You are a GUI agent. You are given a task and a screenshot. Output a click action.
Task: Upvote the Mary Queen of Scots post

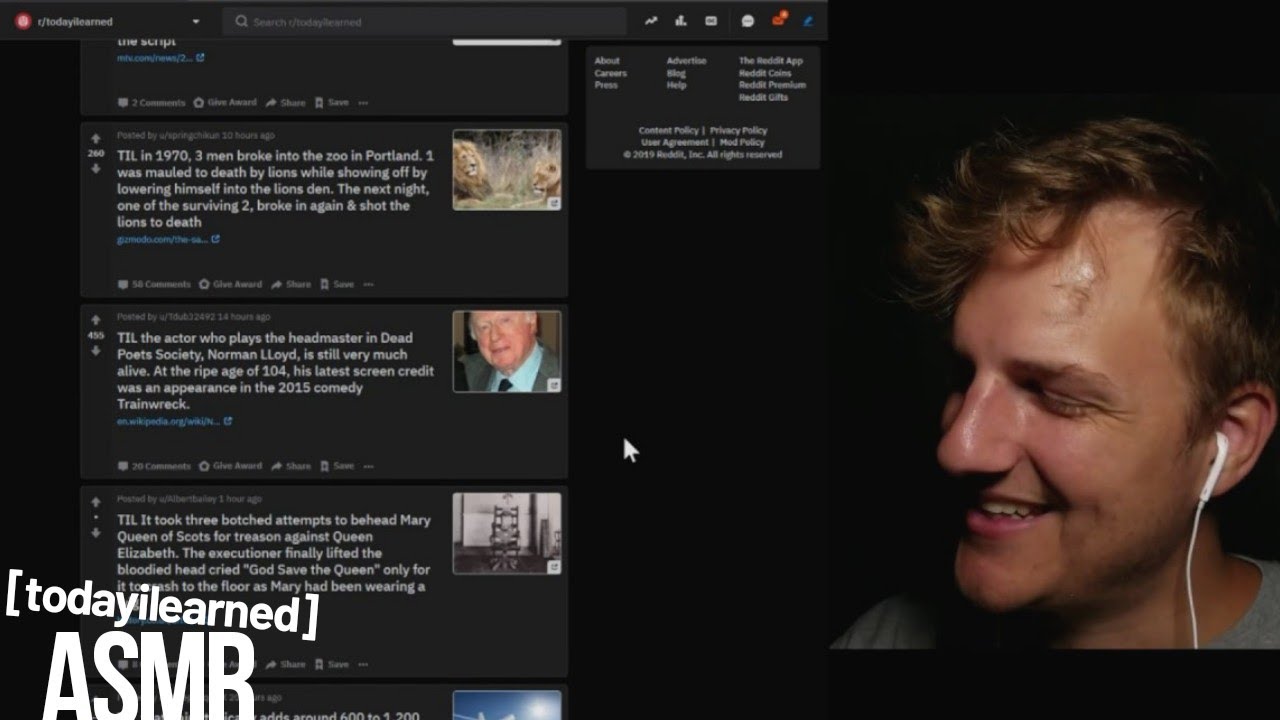[96, 503]
